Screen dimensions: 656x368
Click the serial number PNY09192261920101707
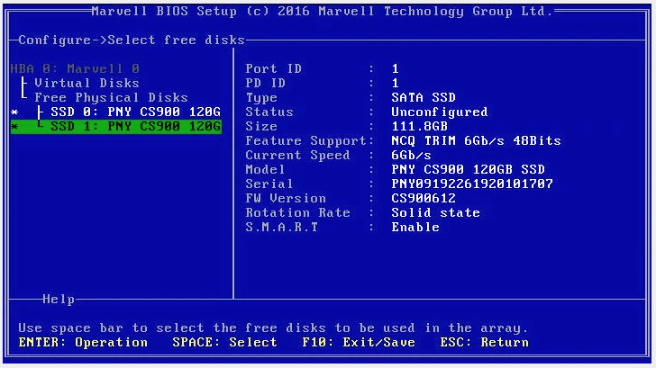(x=472, y=184)
